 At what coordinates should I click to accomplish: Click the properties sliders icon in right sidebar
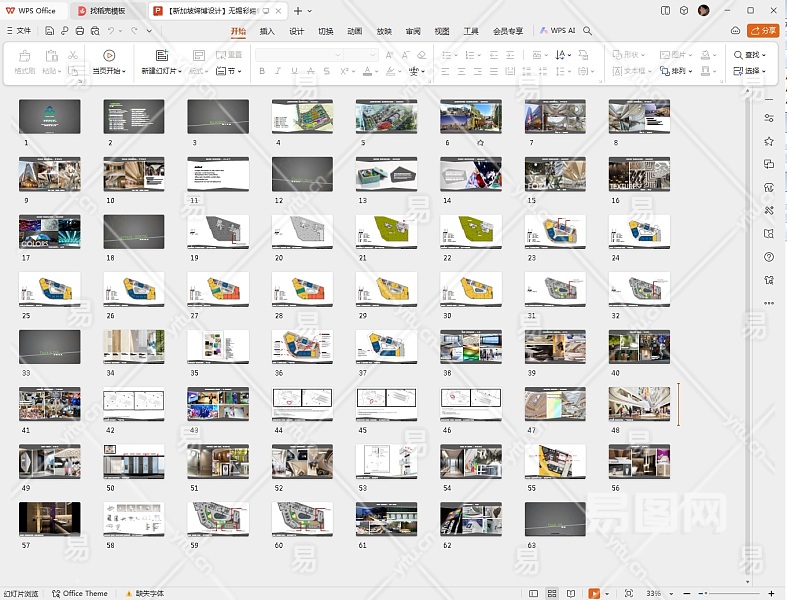[x=768, y=119]
